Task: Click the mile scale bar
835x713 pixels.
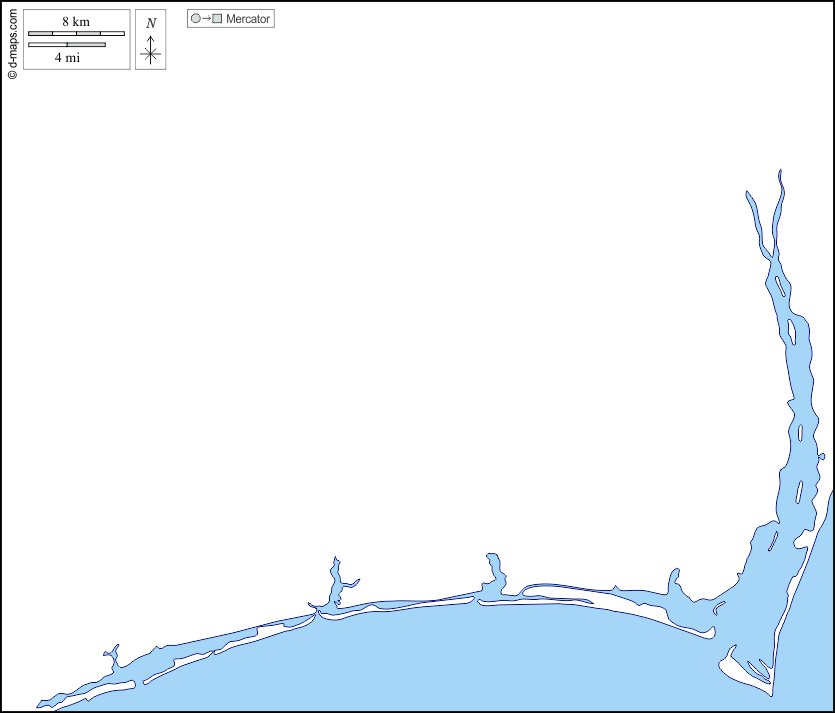Action: tap(67, 45)
